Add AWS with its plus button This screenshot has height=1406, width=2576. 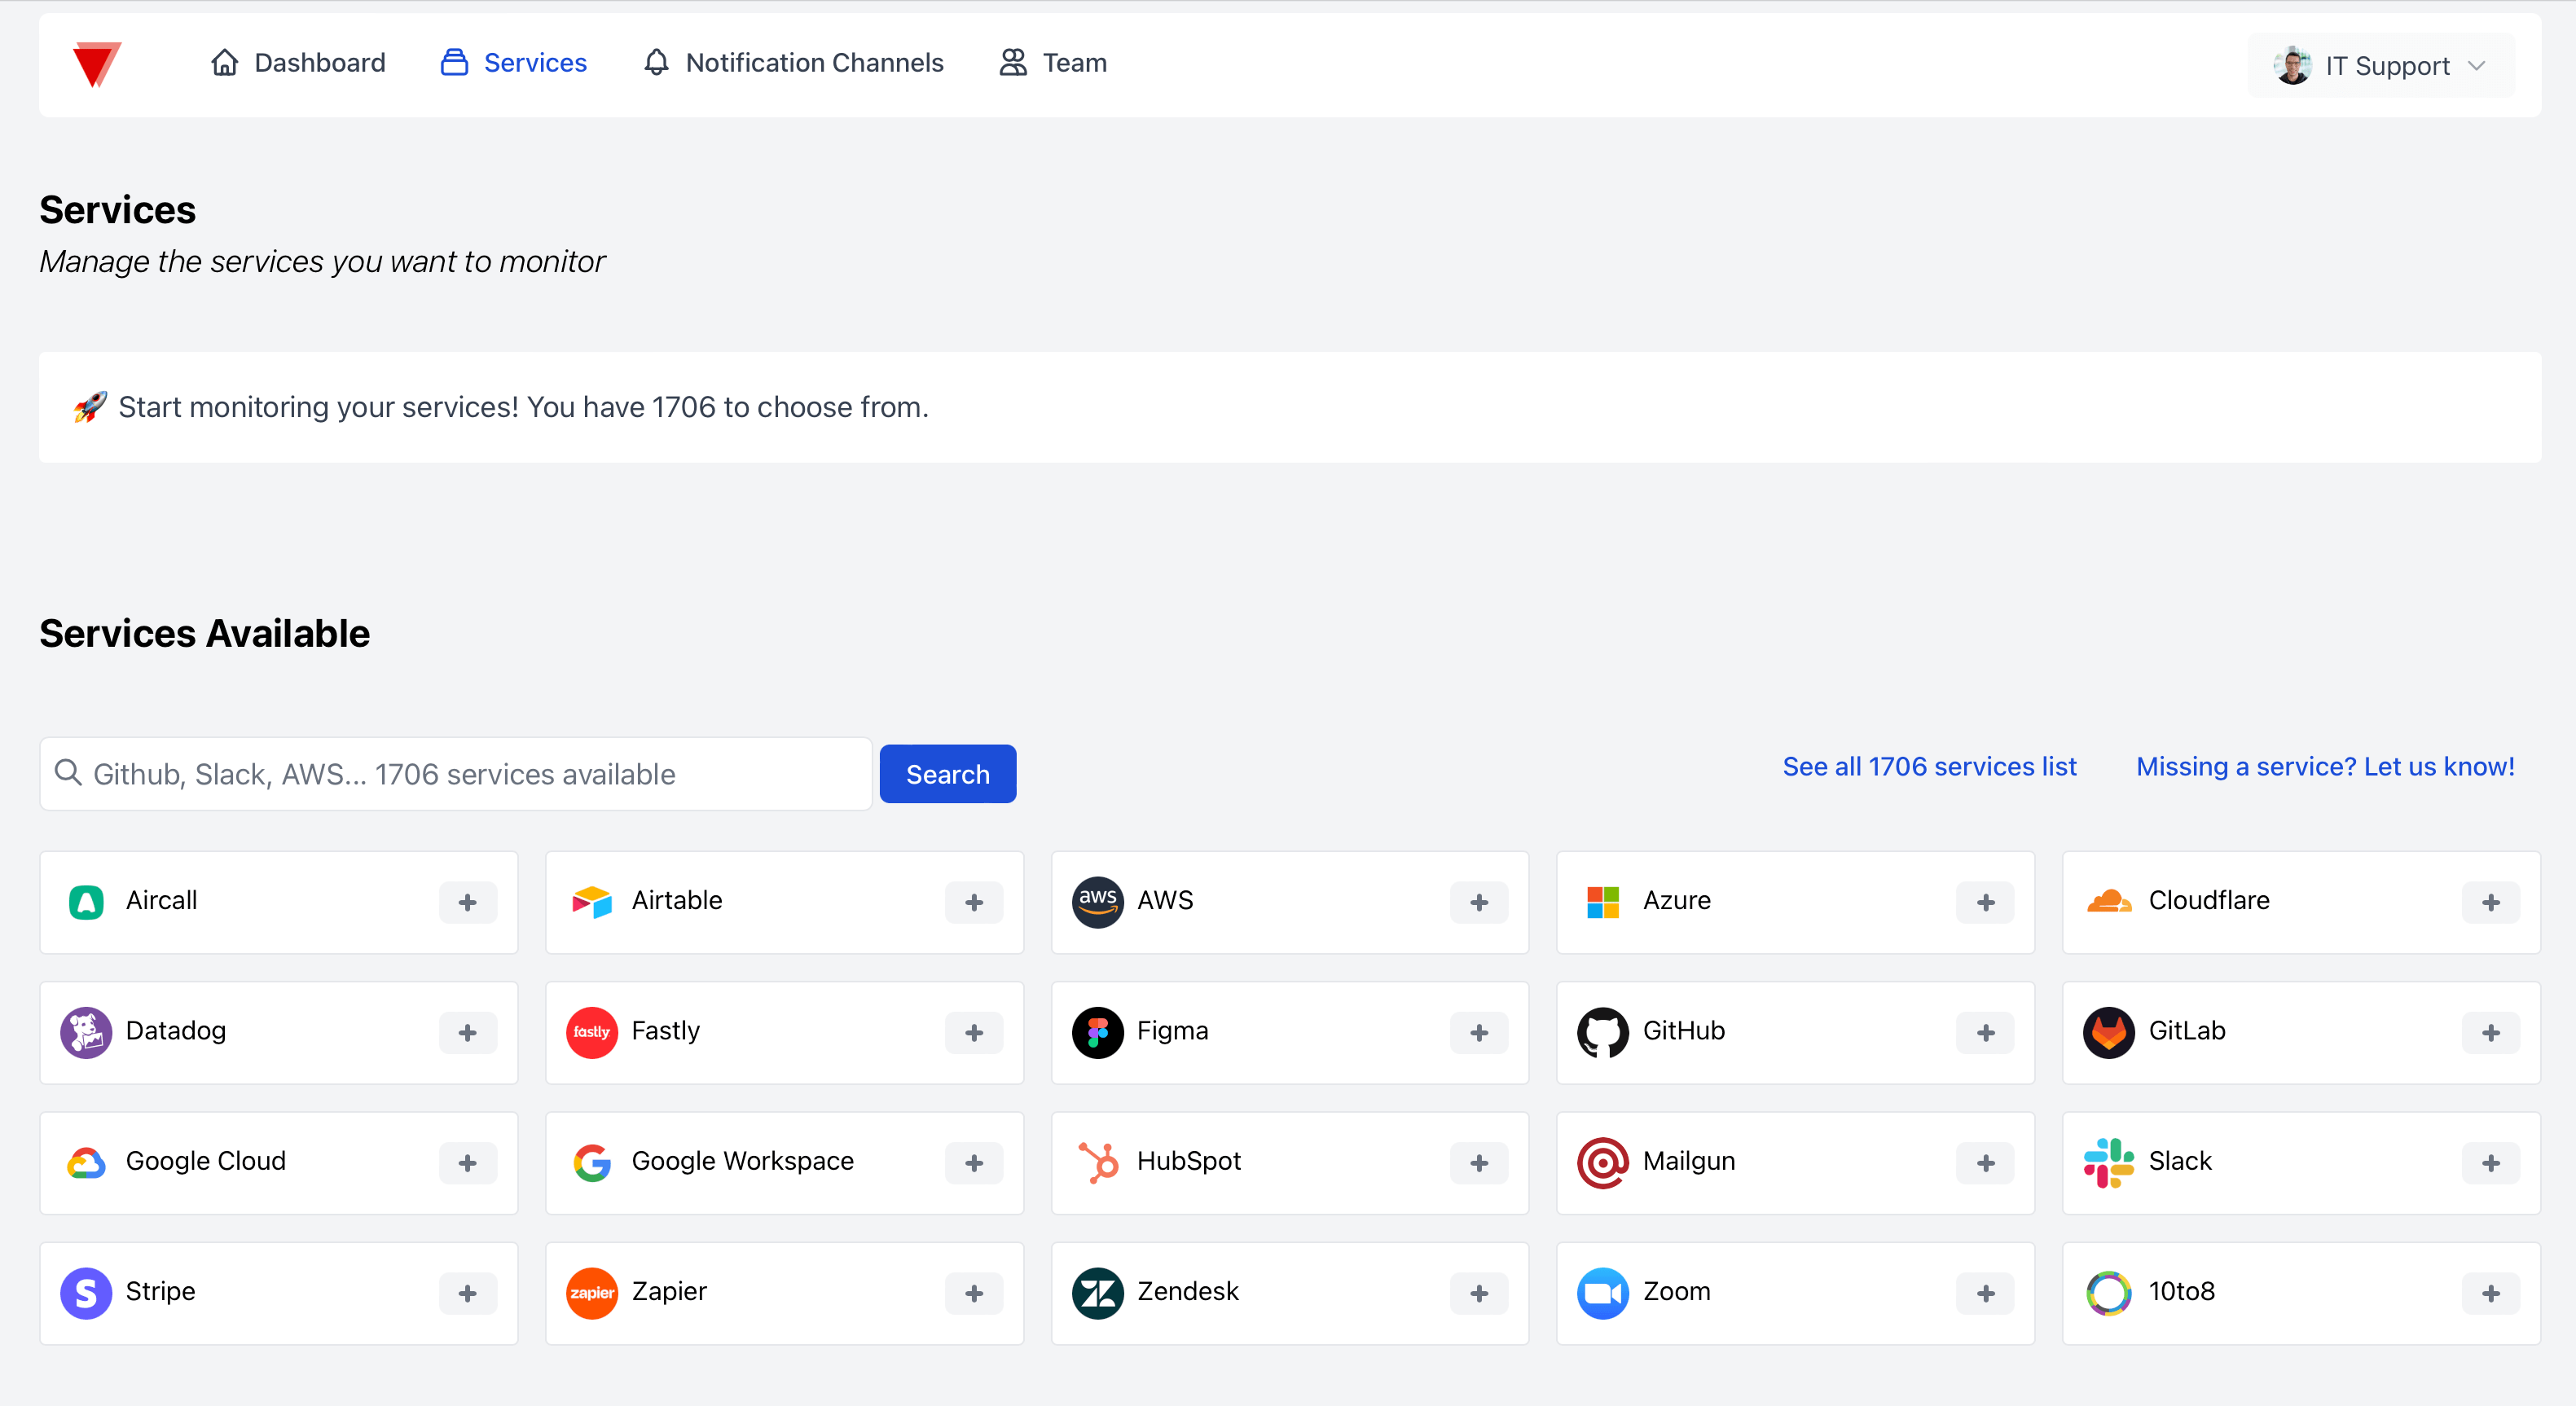click(1479, 903)
